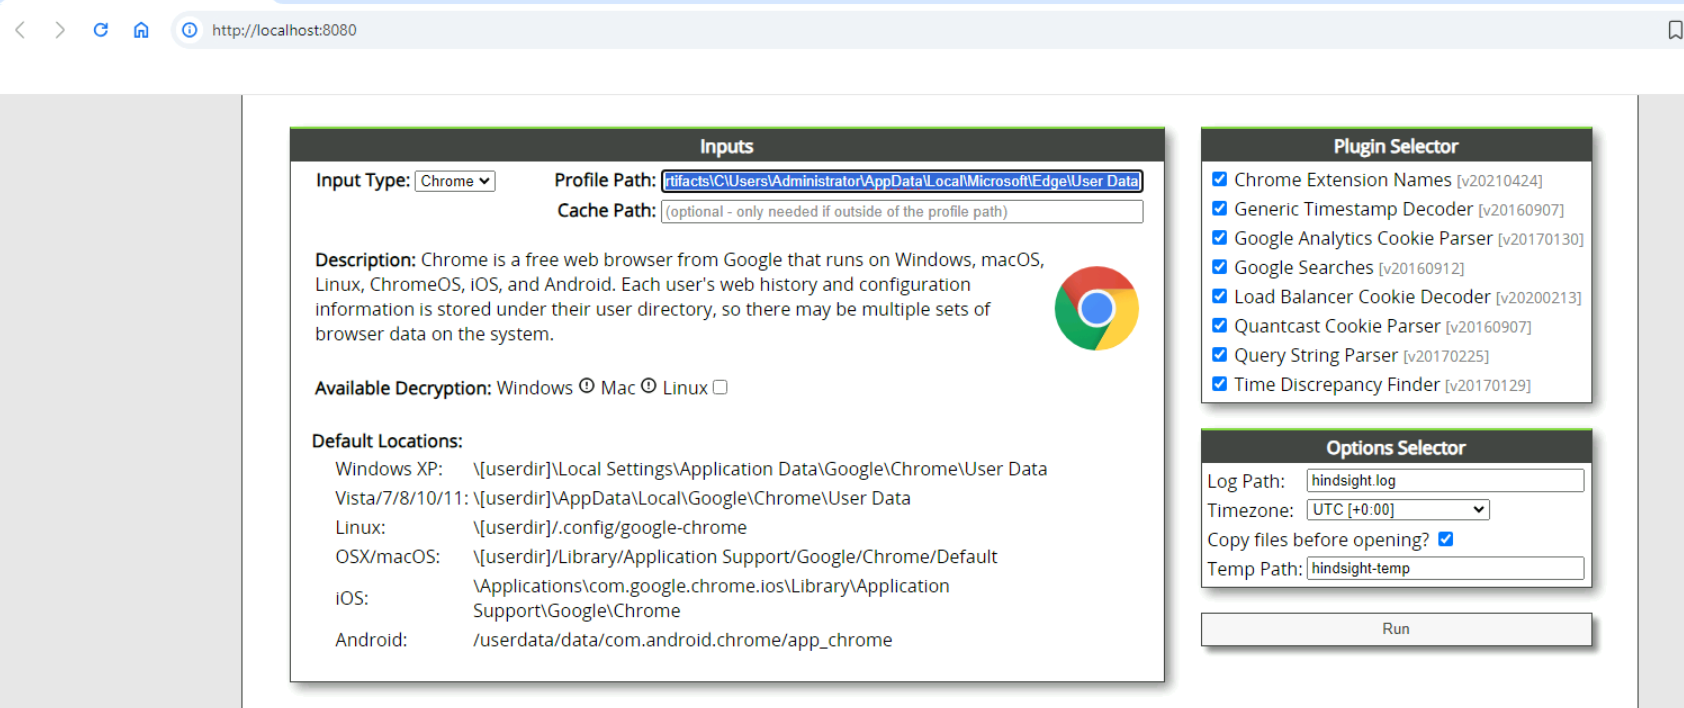Viewport: 1684px width, 708px height.
Task: Select the Temp Path input box
Action: point(1445,569)
